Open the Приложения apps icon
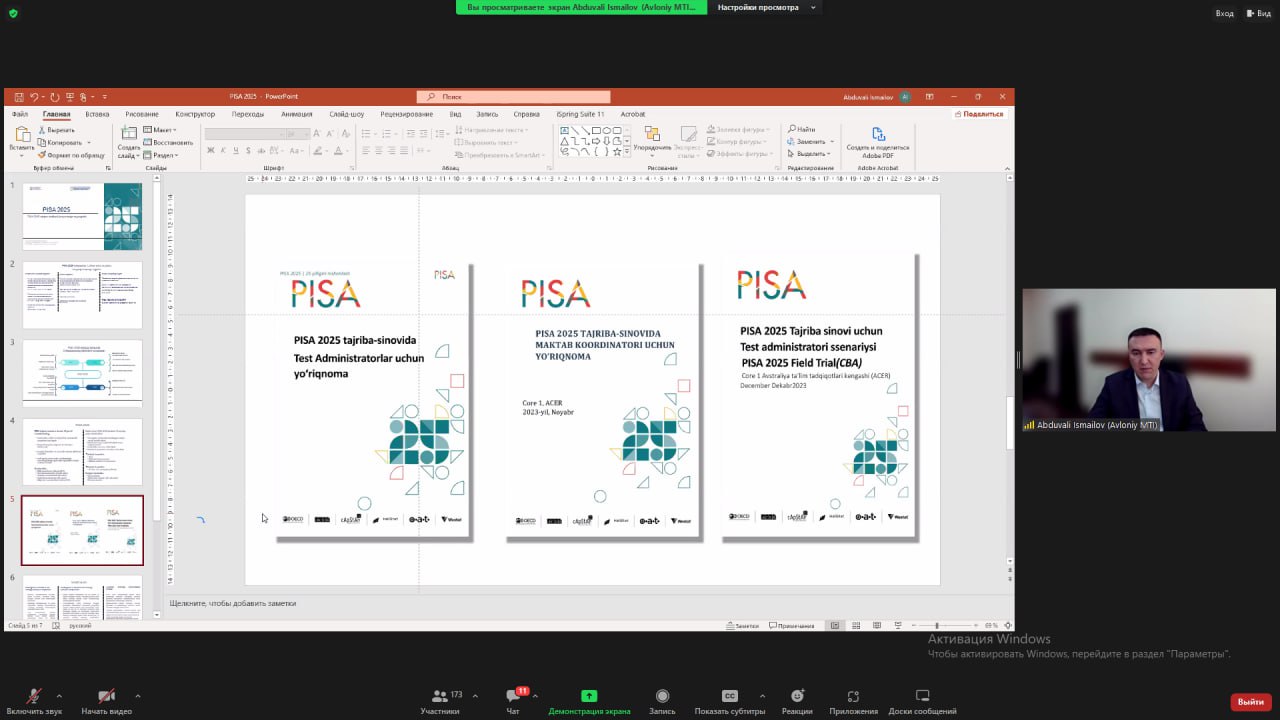This screenshot has width=1280, height=720. click(x=853, y=697)
